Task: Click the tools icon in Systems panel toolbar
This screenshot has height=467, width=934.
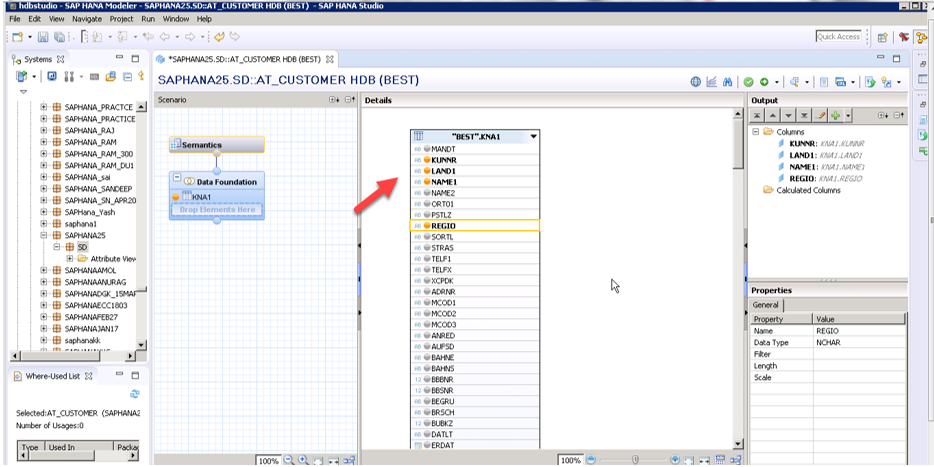Action: (68, 76)
